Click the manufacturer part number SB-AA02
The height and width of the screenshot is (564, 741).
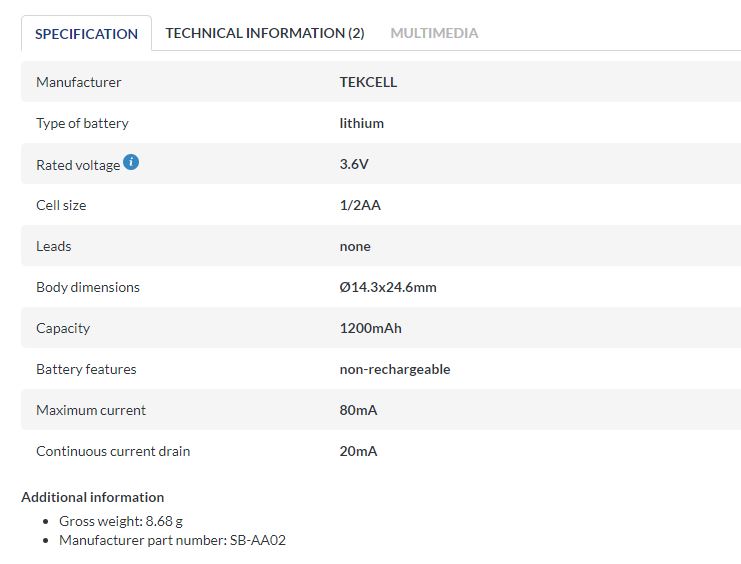tap(172, 540)
